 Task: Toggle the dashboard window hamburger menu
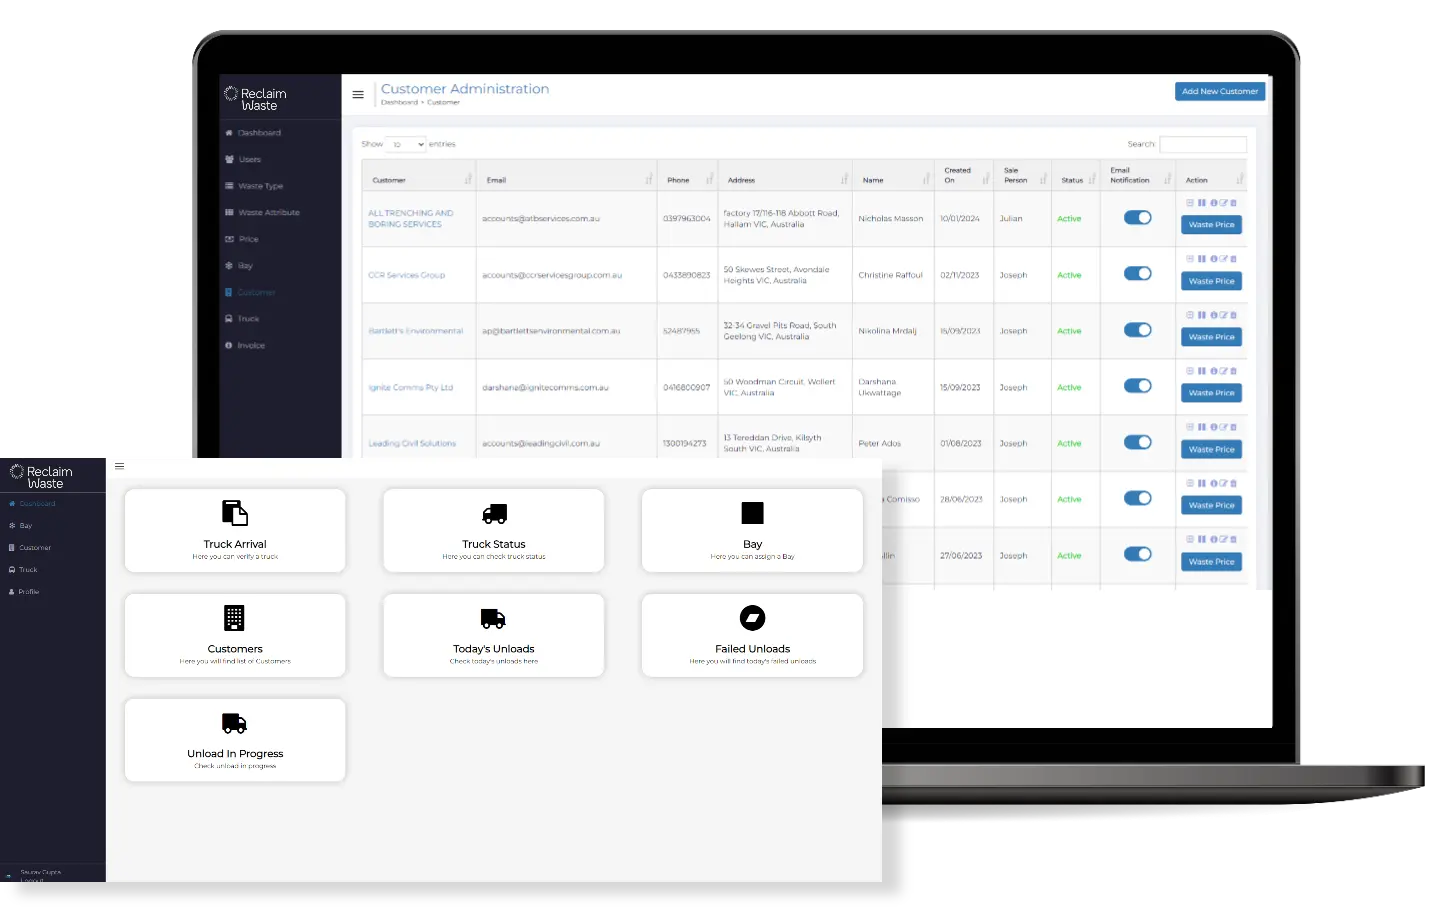119,466
